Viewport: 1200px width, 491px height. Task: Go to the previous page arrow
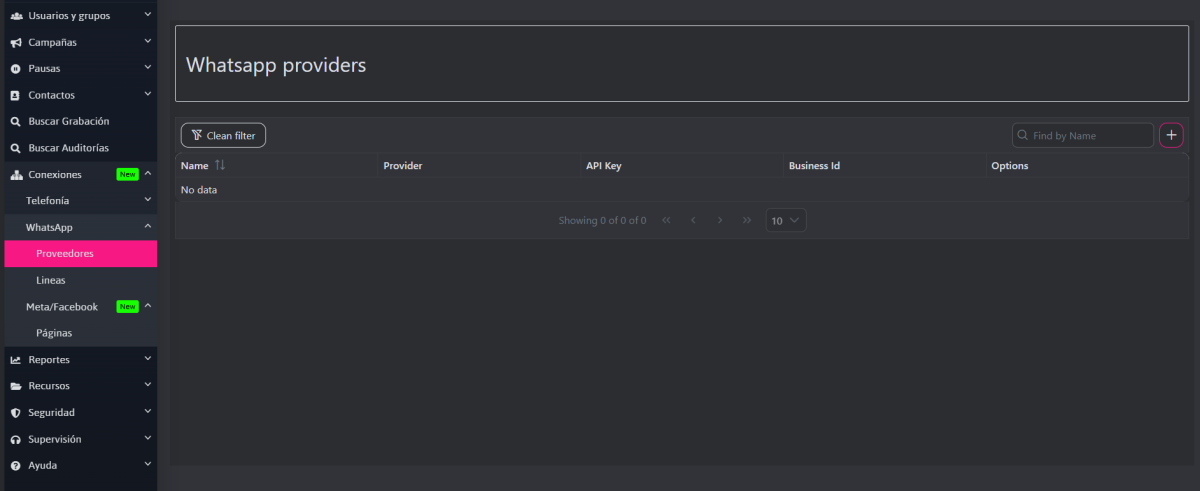tap(693, 220)
